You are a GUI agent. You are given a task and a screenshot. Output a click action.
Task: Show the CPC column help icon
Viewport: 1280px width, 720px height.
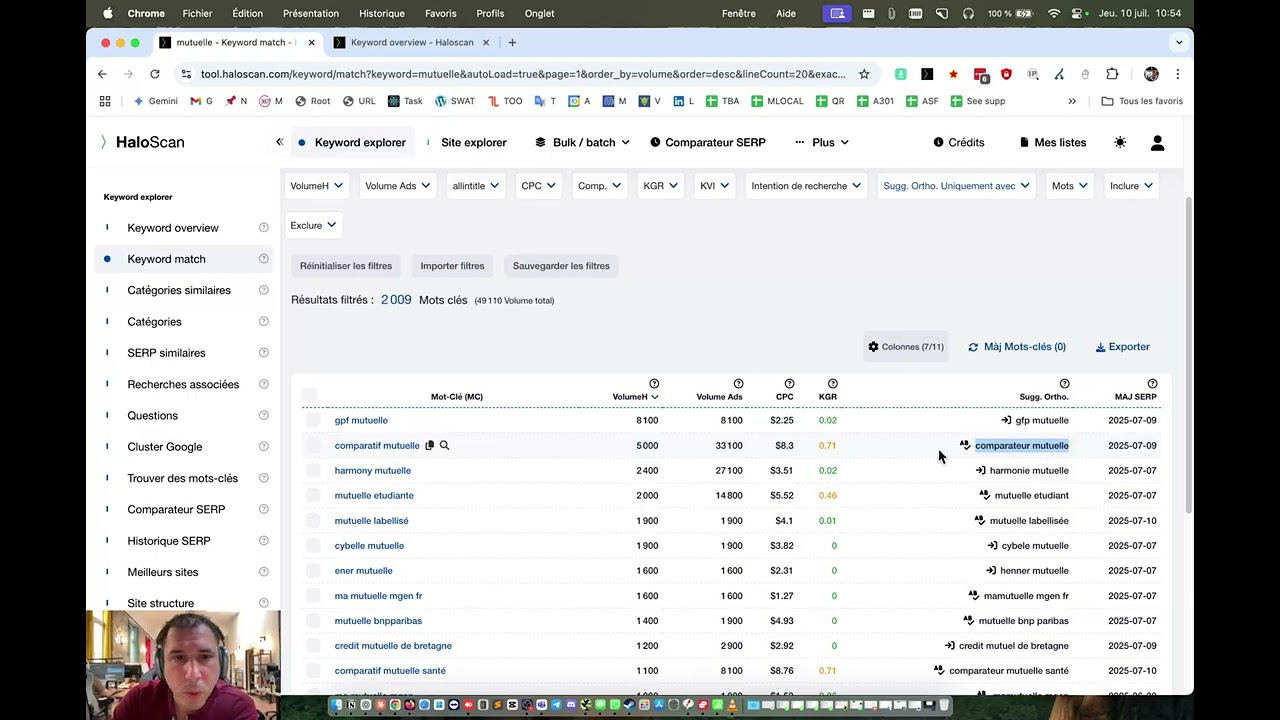789,384
